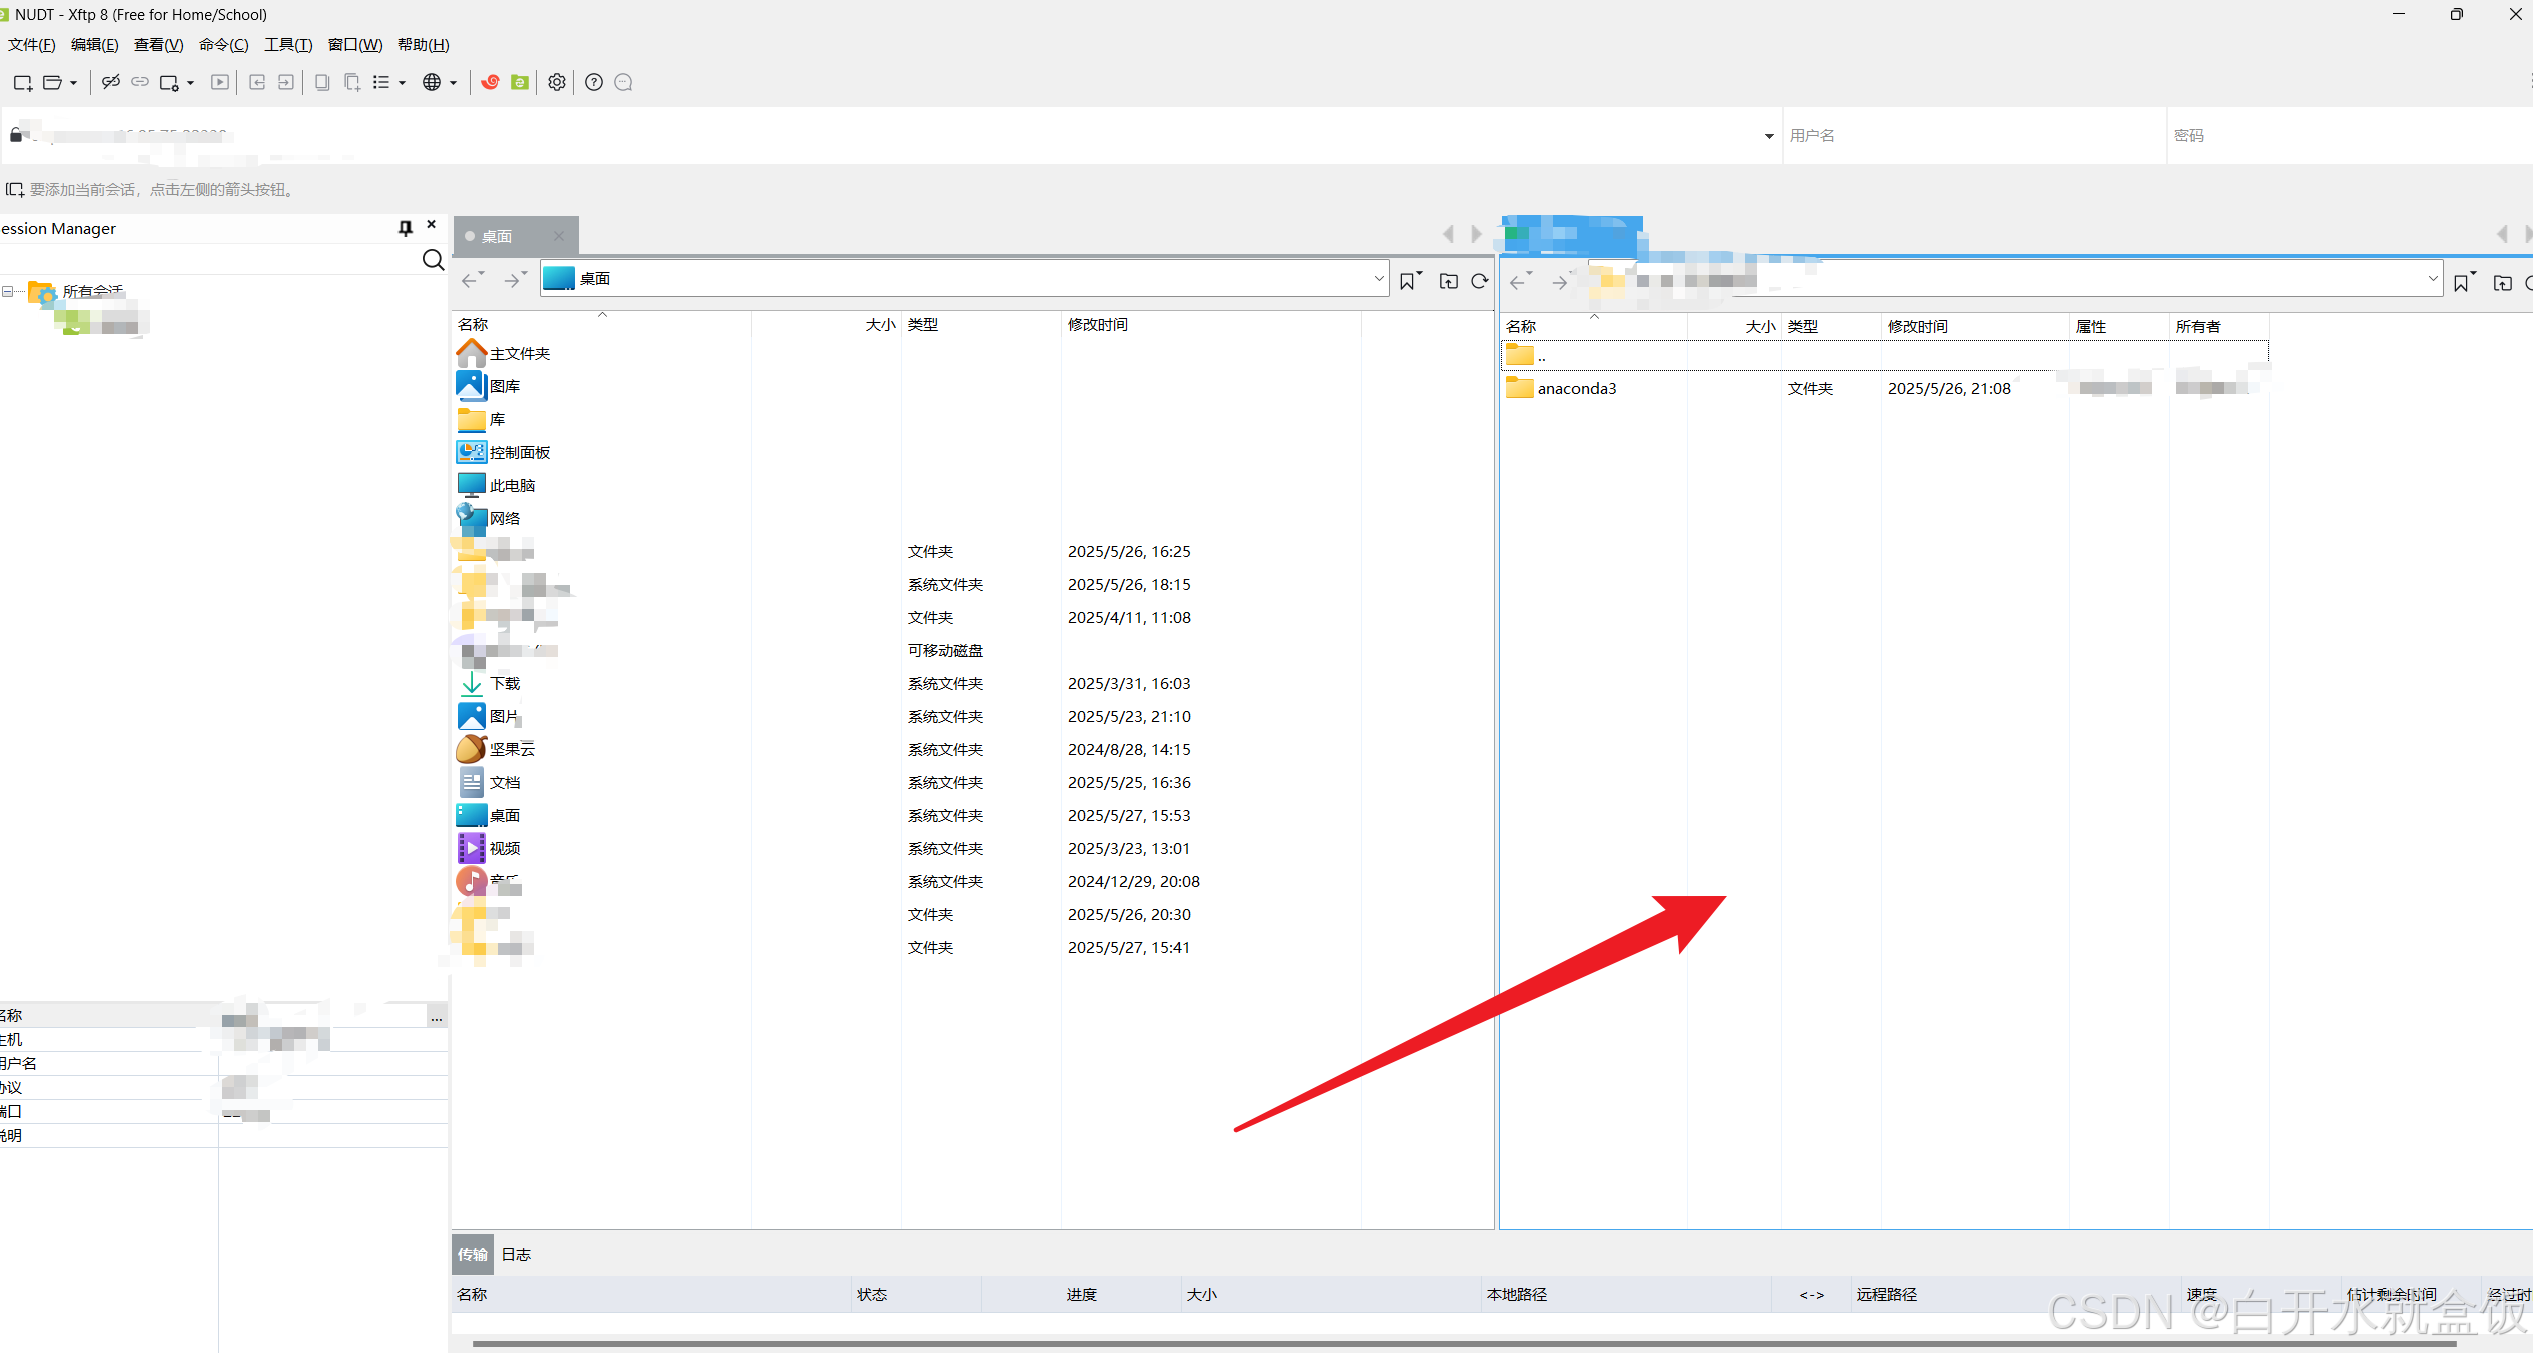The height and width of the screenshot is (1353, 2533).
Task: Click the local pane bookmark icon
Action: [x=1408, y=281]
